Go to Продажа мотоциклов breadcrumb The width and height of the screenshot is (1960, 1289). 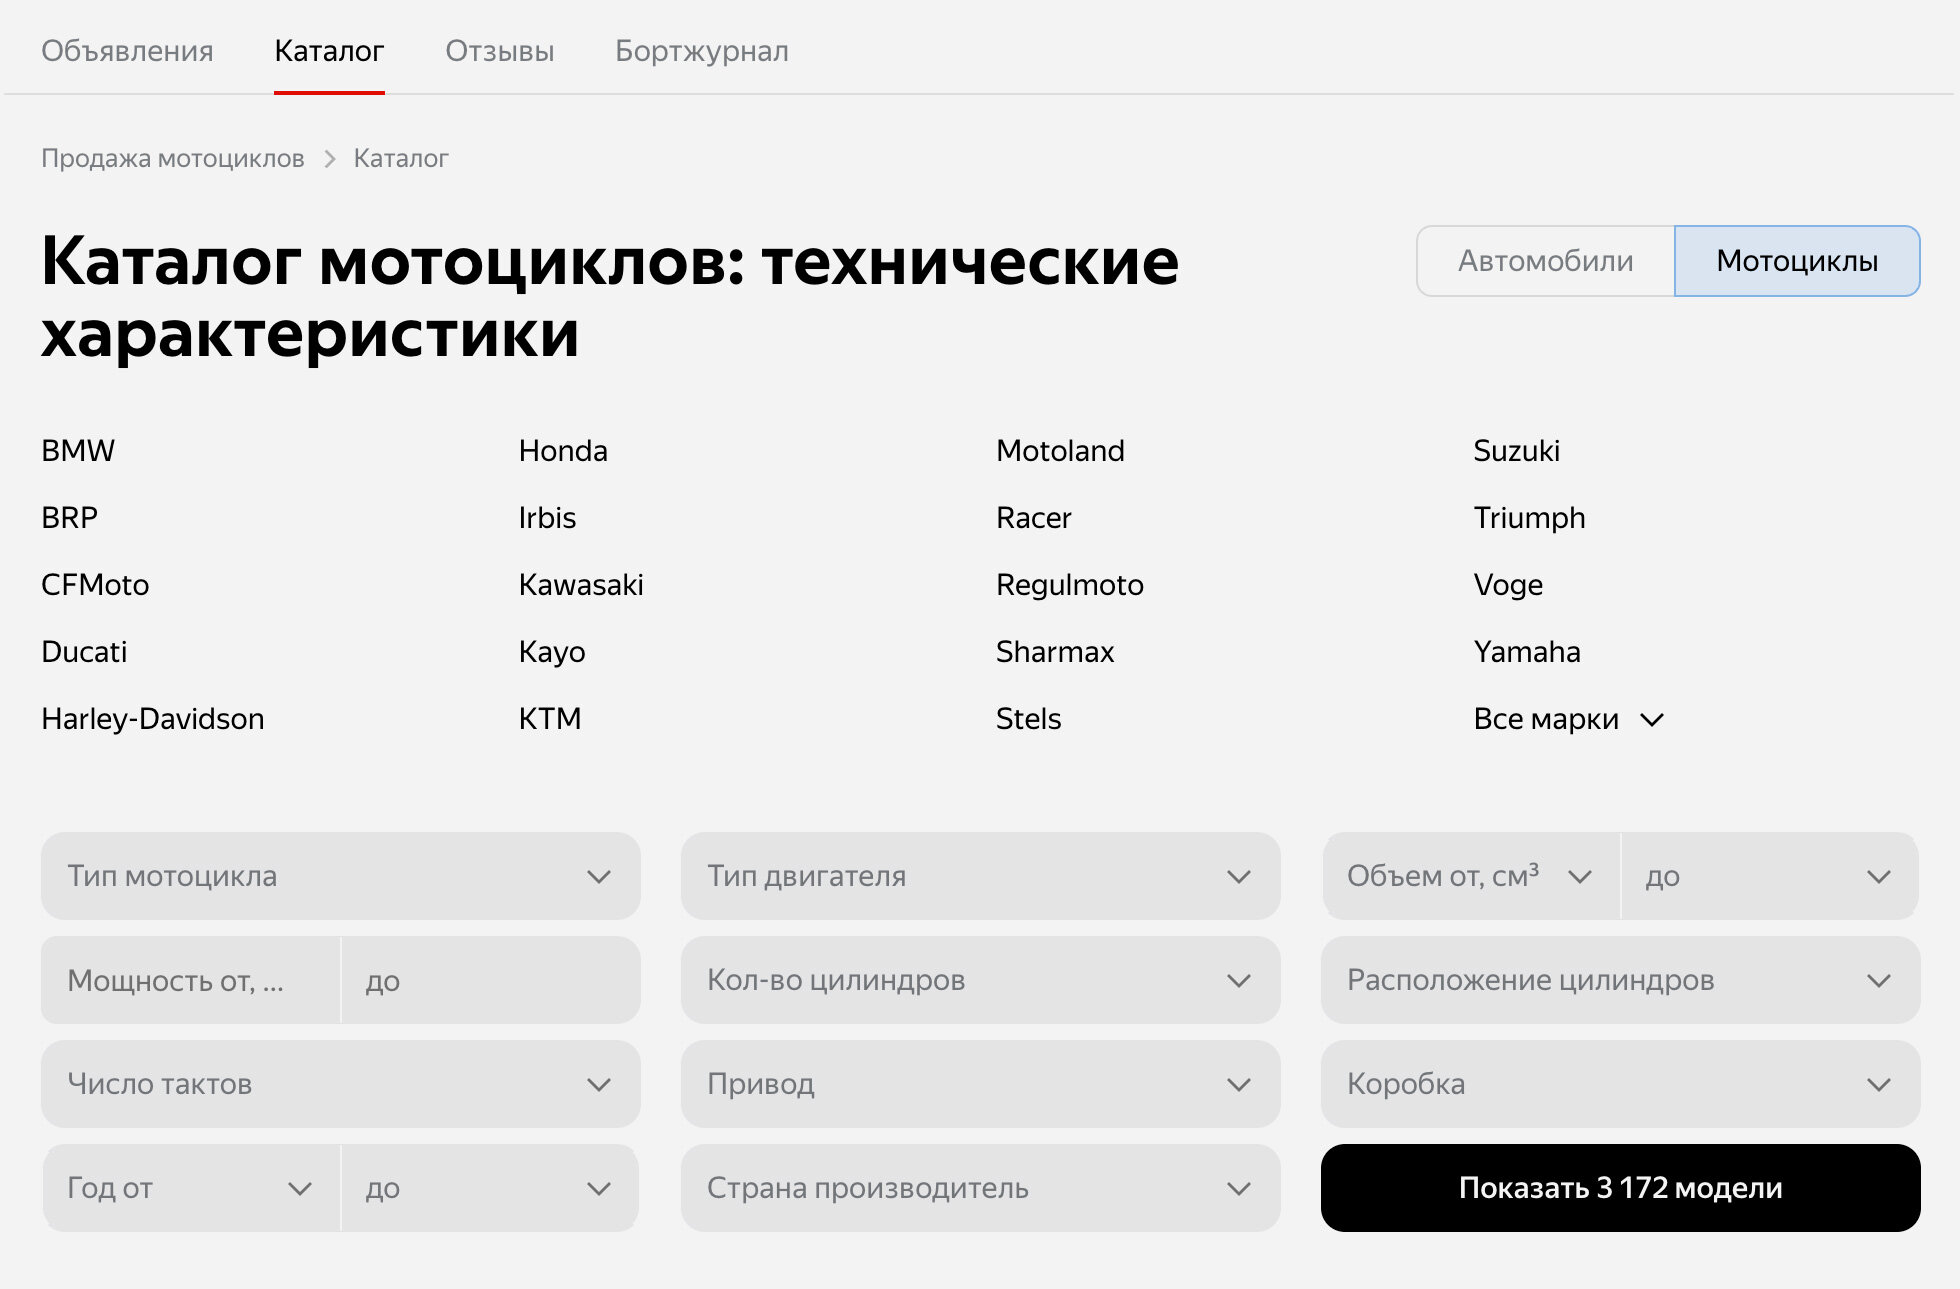[173, 158]
